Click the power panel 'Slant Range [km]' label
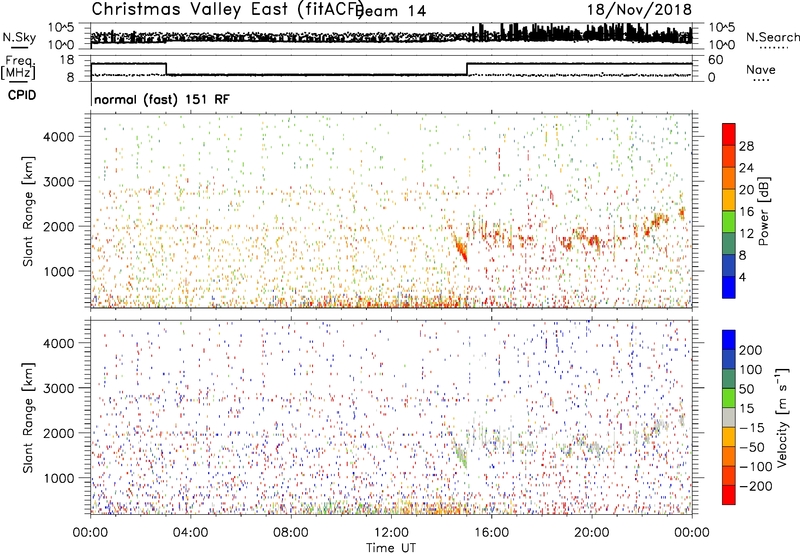Viewport: 800px width, 554px height. pos(28,211)
